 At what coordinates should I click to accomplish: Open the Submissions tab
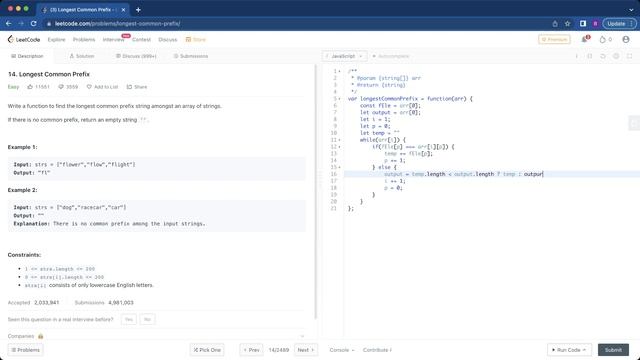click(191, 56)
